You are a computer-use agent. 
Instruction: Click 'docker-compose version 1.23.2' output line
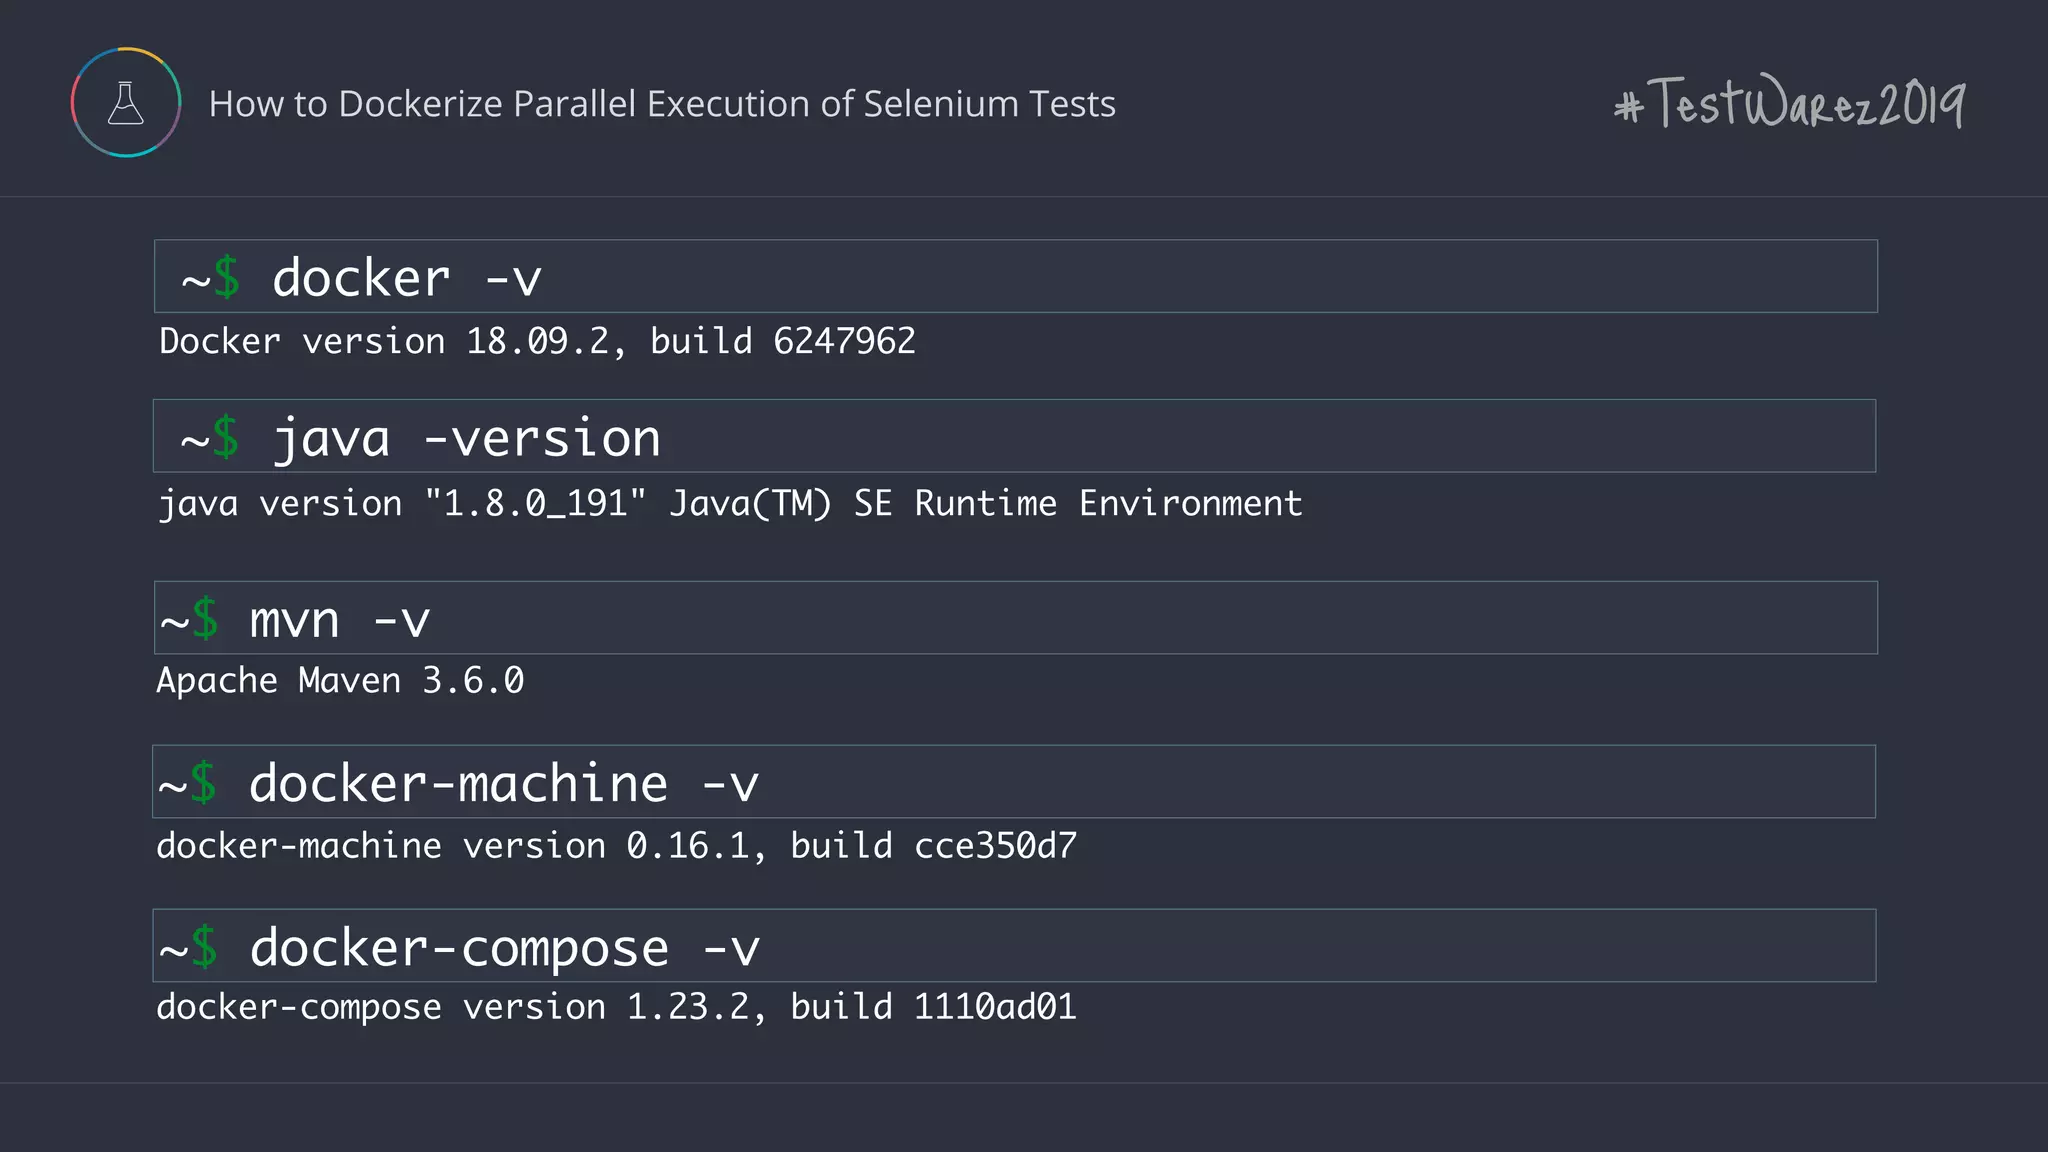[x=616, y=1007]
